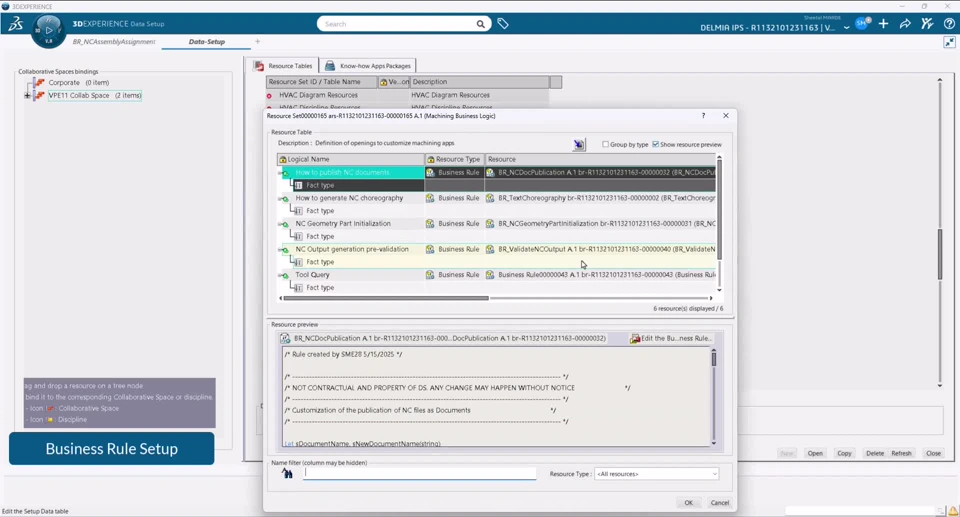The image size is (960, 517).
Task: Click the Close button in background window
Action: pos(933,453)
